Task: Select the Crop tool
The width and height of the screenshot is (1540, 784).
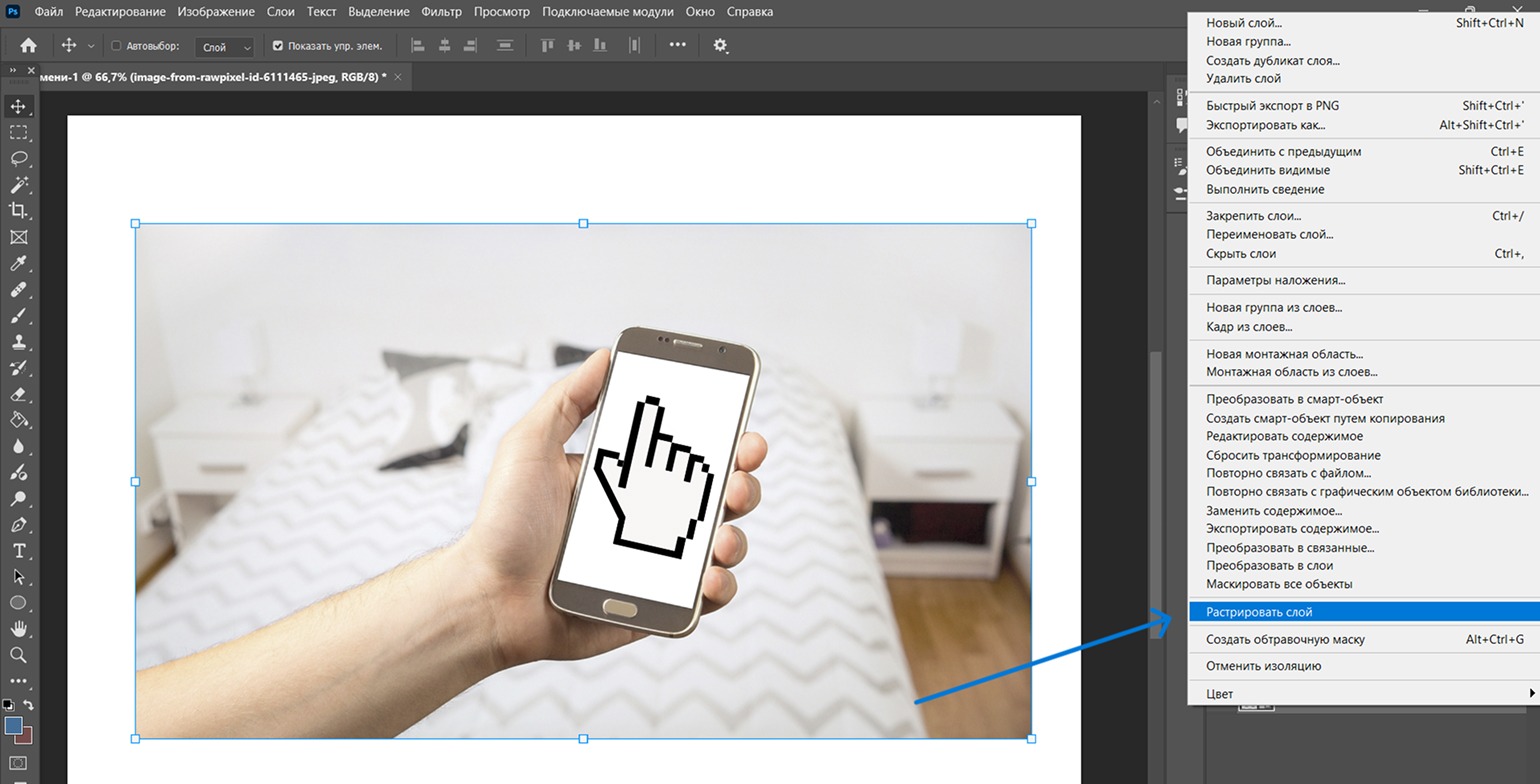Action: [x=18, y=211]
